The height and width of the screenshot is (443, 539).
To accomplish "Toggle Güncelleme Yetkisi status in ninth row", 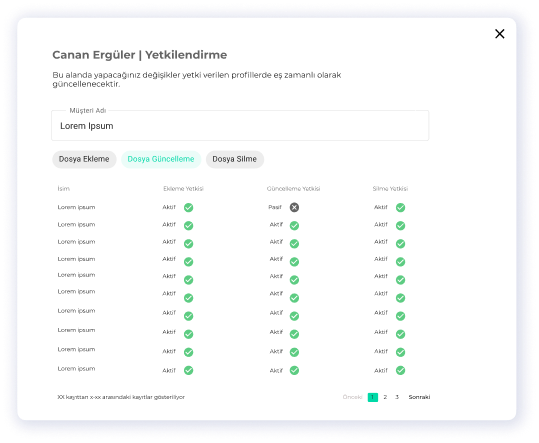I will (x=294, y=352).
